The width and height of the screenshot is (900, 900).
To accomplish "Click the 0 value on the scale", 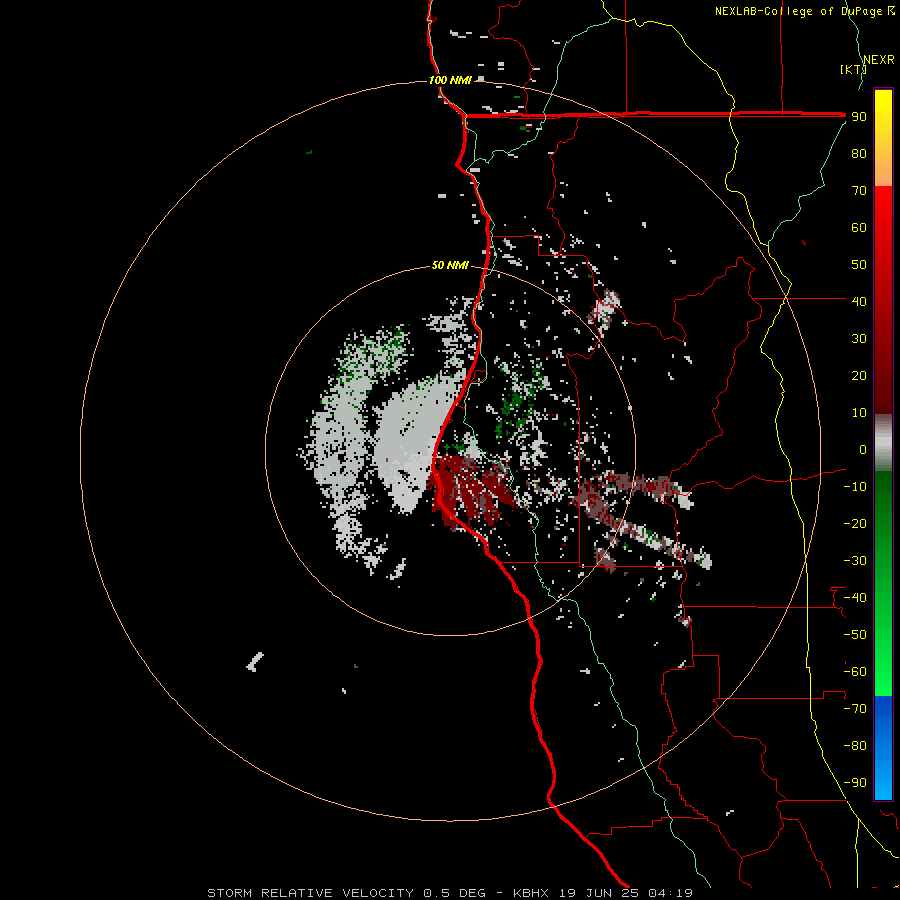I will [863, 449].
